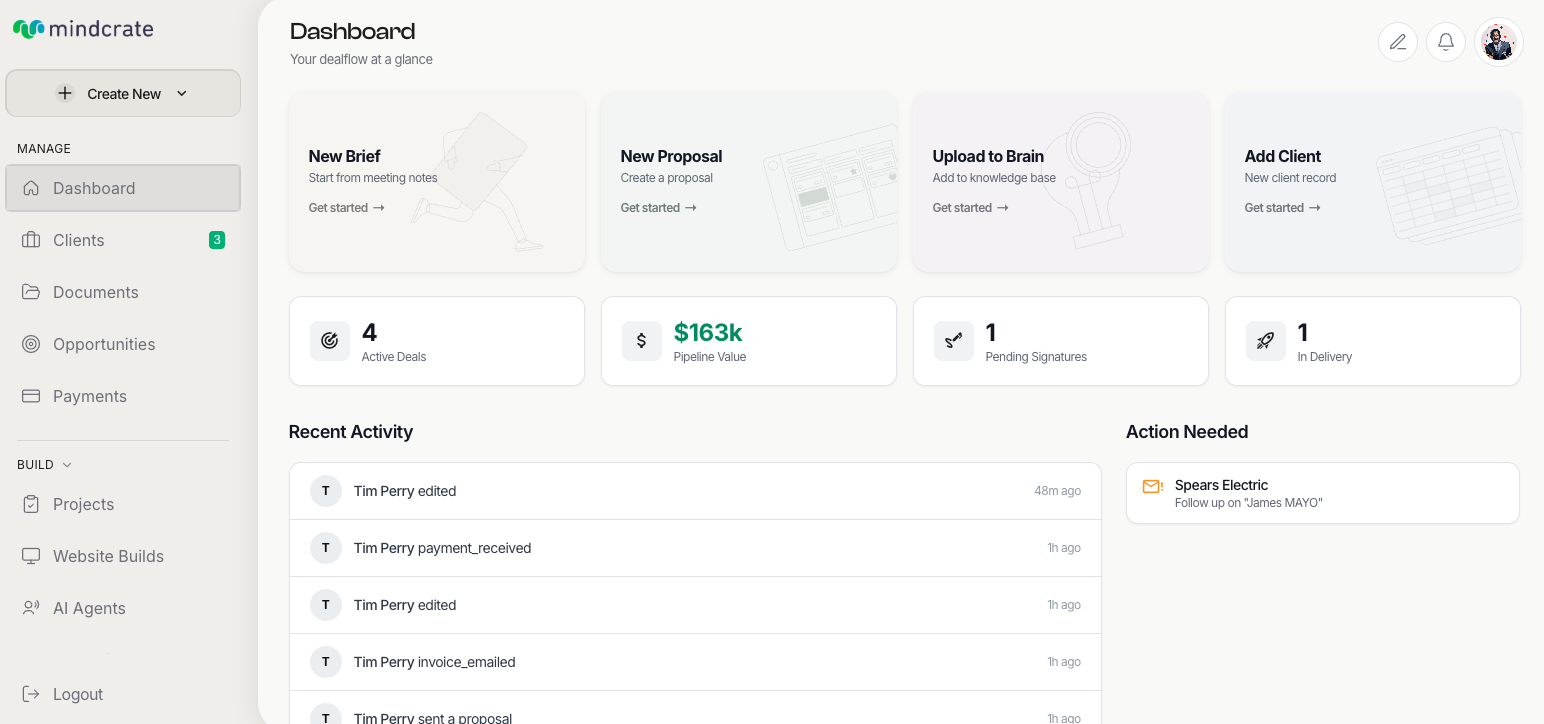Image resolution: width=1544 pixels, height=724 pixels.
Task: Click the Dashboard home icon
Action: [31, 188]
